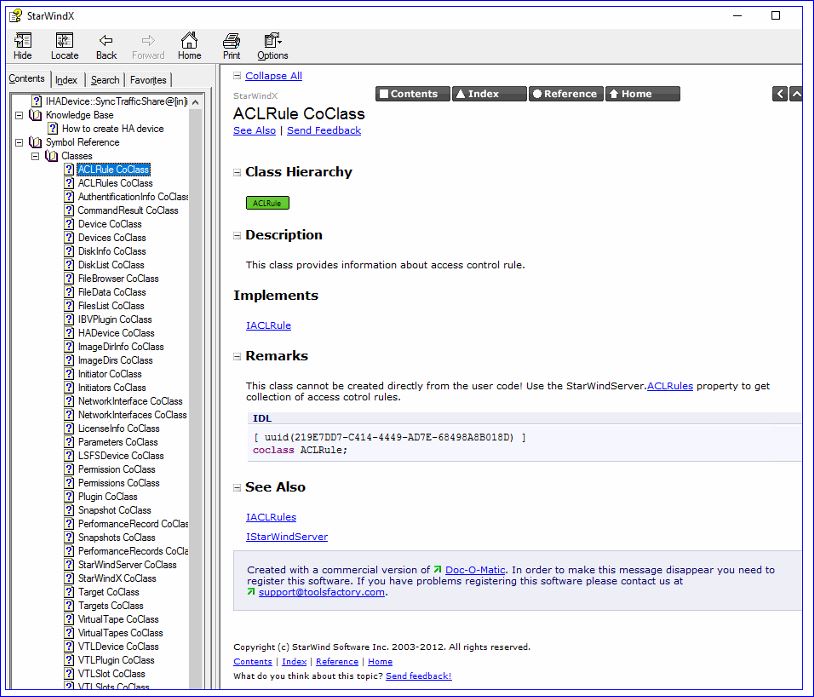Click the Print toolbar icon
The height and width of the screenshot is (697, 814).
click(x=231, y=46)
